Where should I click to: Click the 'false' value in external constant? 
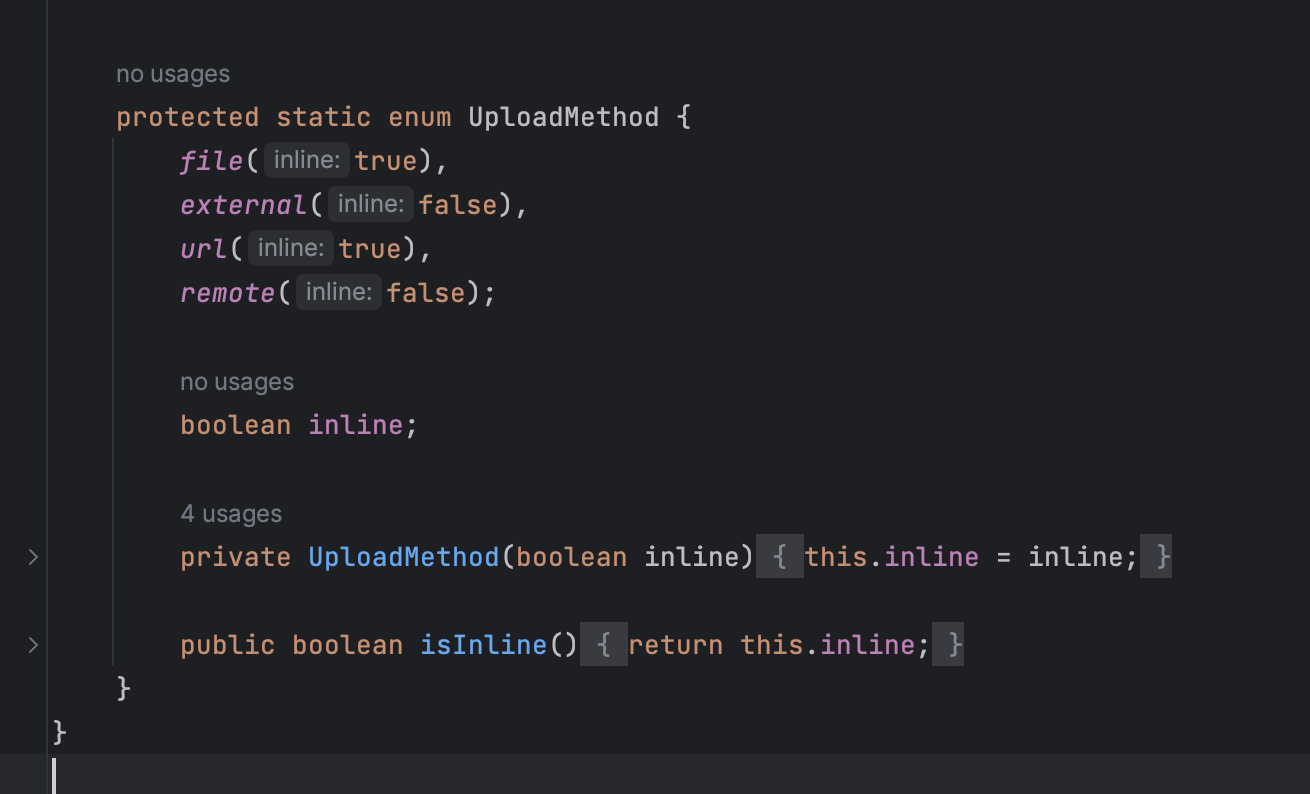pos(458,205)
